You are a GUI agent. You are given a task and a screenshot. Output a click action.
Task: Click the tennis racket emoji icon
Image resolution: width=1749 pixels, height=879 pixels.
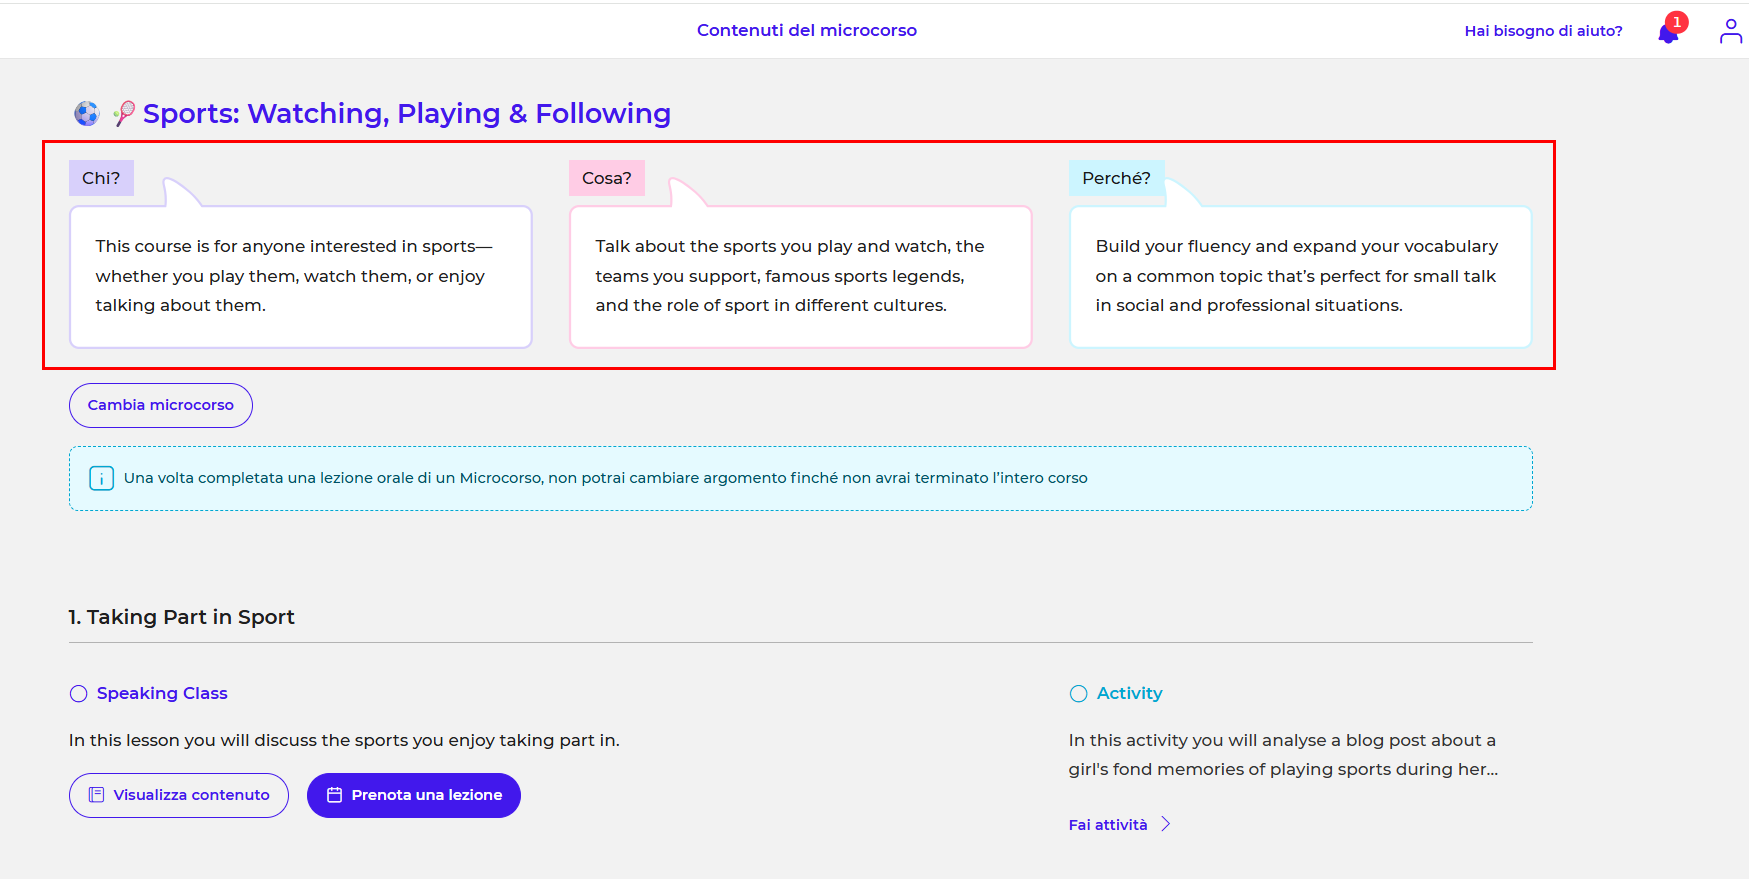pyautogui.click(x=124, y=114)
